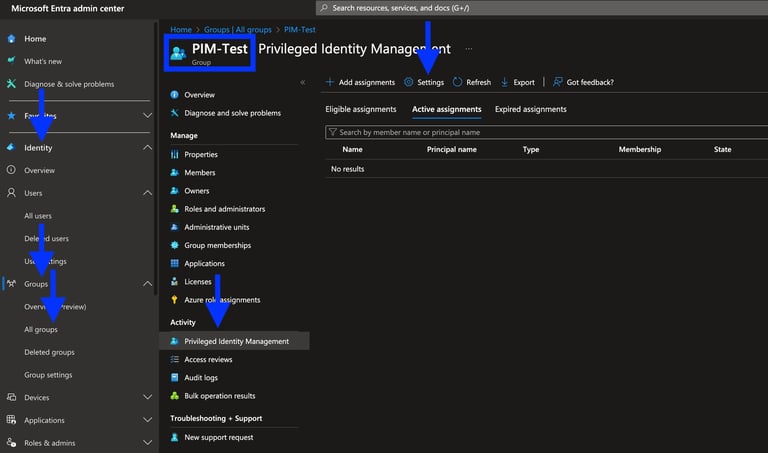This screenshot has height=453, width=768.
Task: Click the Add assignments plus icon
Action: click(x=330, y=82)
